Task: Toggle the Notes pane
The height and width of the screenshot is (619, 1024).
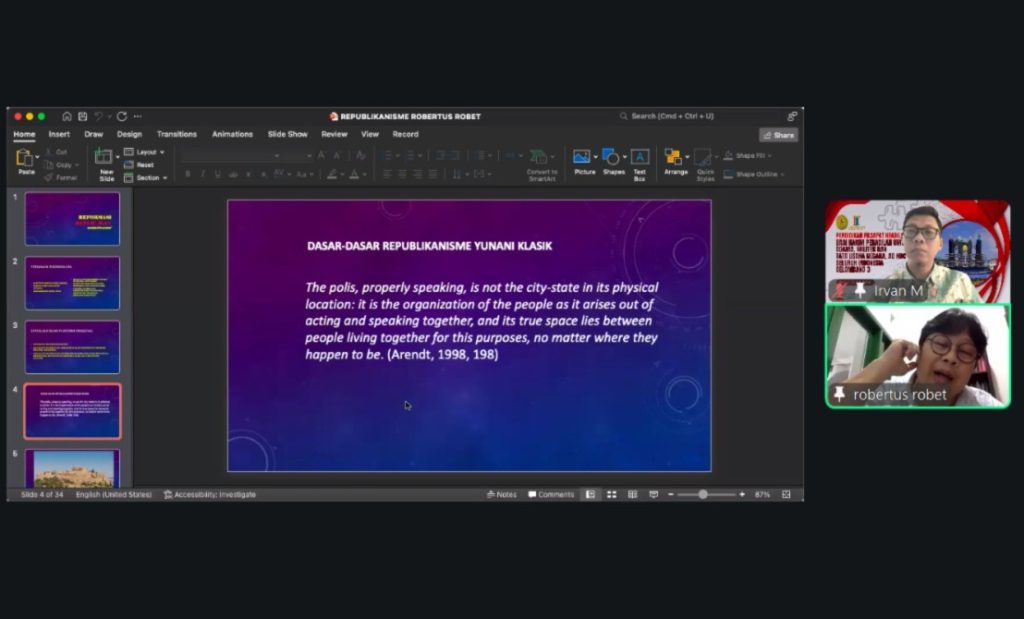Action: (x=502, y=494)
